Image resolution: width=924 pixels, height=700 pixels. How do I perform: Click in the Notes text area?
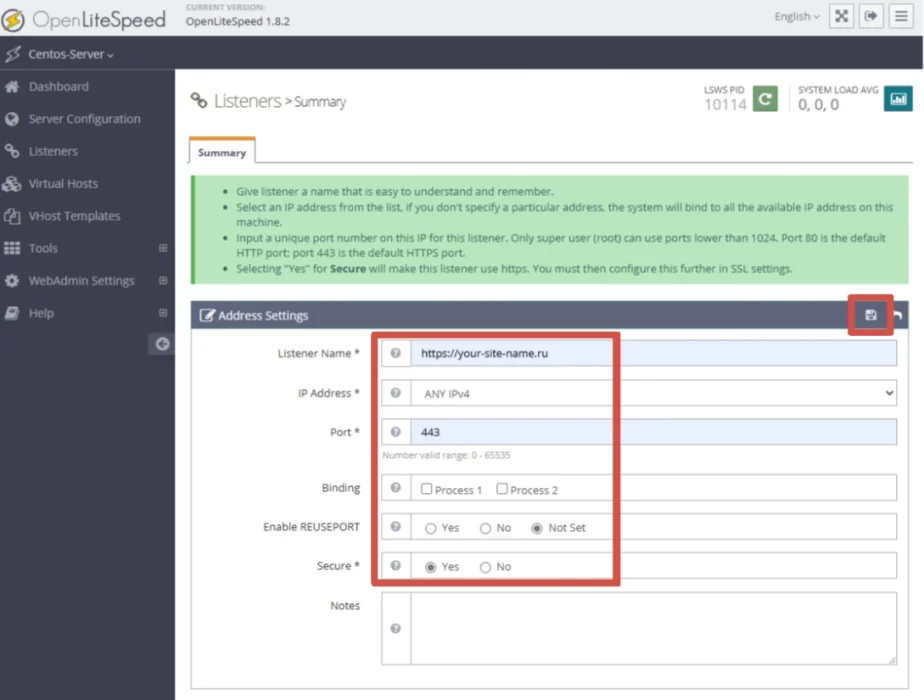point(654,629)
